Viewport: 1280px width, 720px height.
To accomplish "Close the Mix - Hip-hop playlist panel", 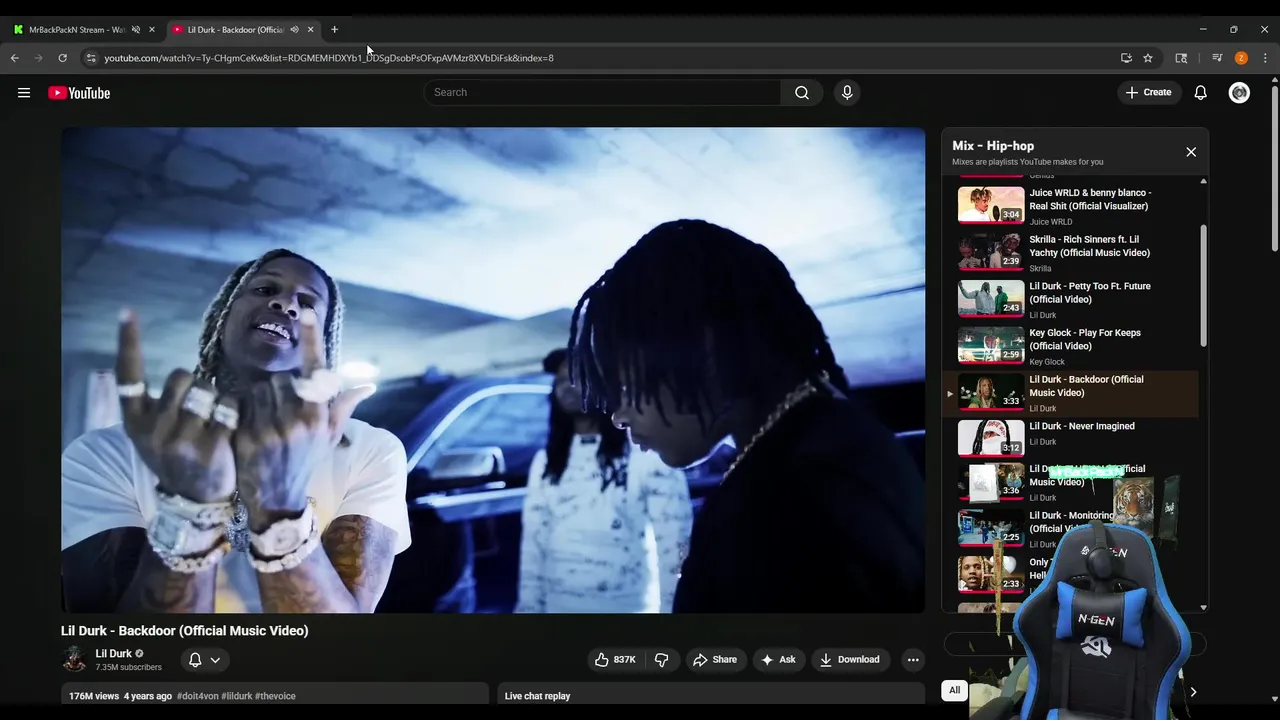I will pos(1191,152).
